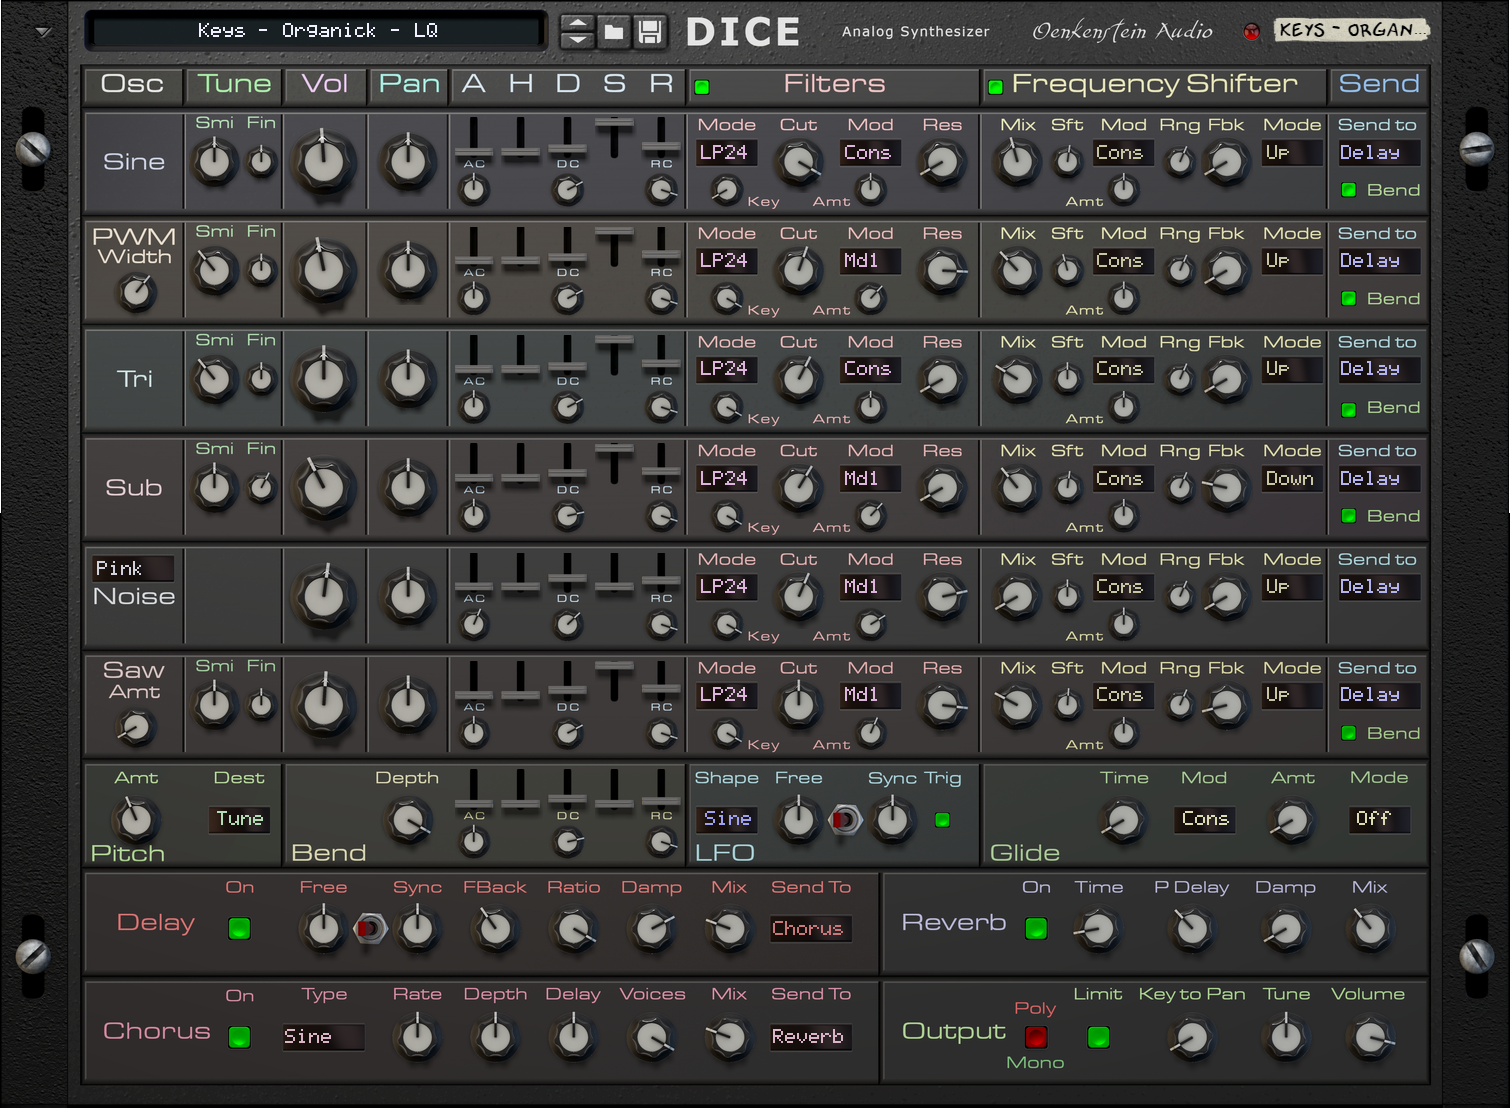Toggle the Chorus On LED
Image resolution: width=1510 pixels, height=1108 pixels.
[x=239, y=1037]
